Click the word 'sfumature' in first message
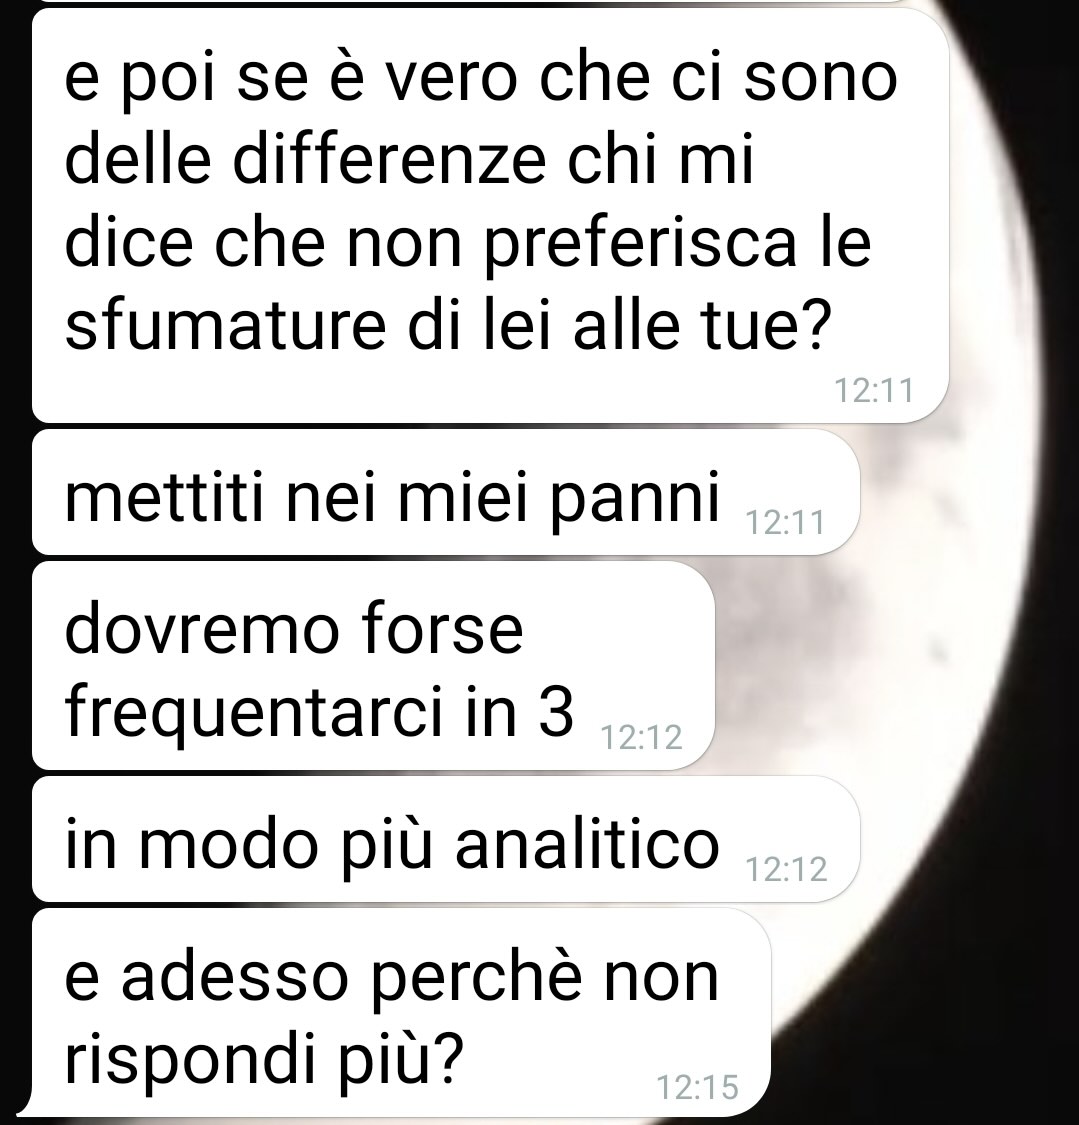 225,324
